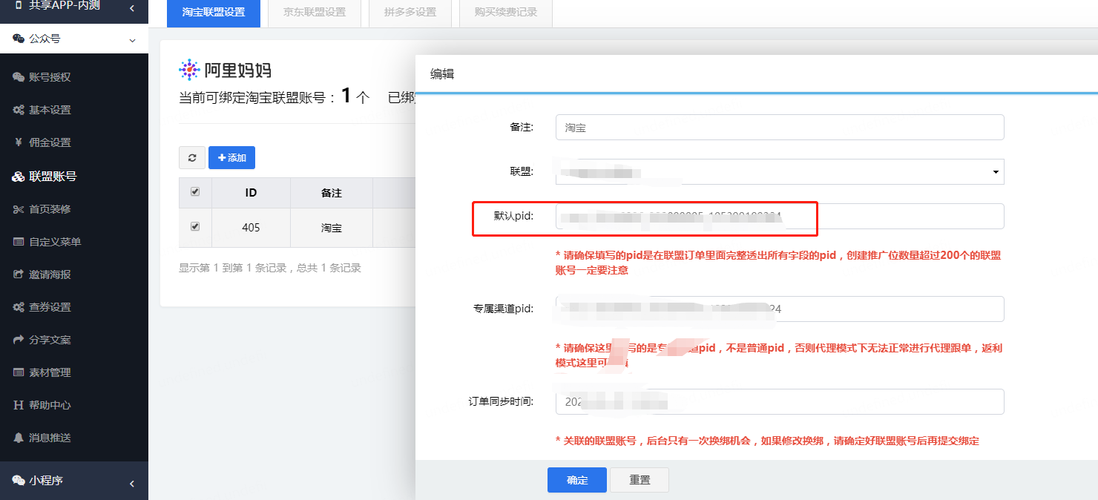This screenshot has height=500, width=1098.
Task: Click the blue 添加 button
Action: (232, 158)
